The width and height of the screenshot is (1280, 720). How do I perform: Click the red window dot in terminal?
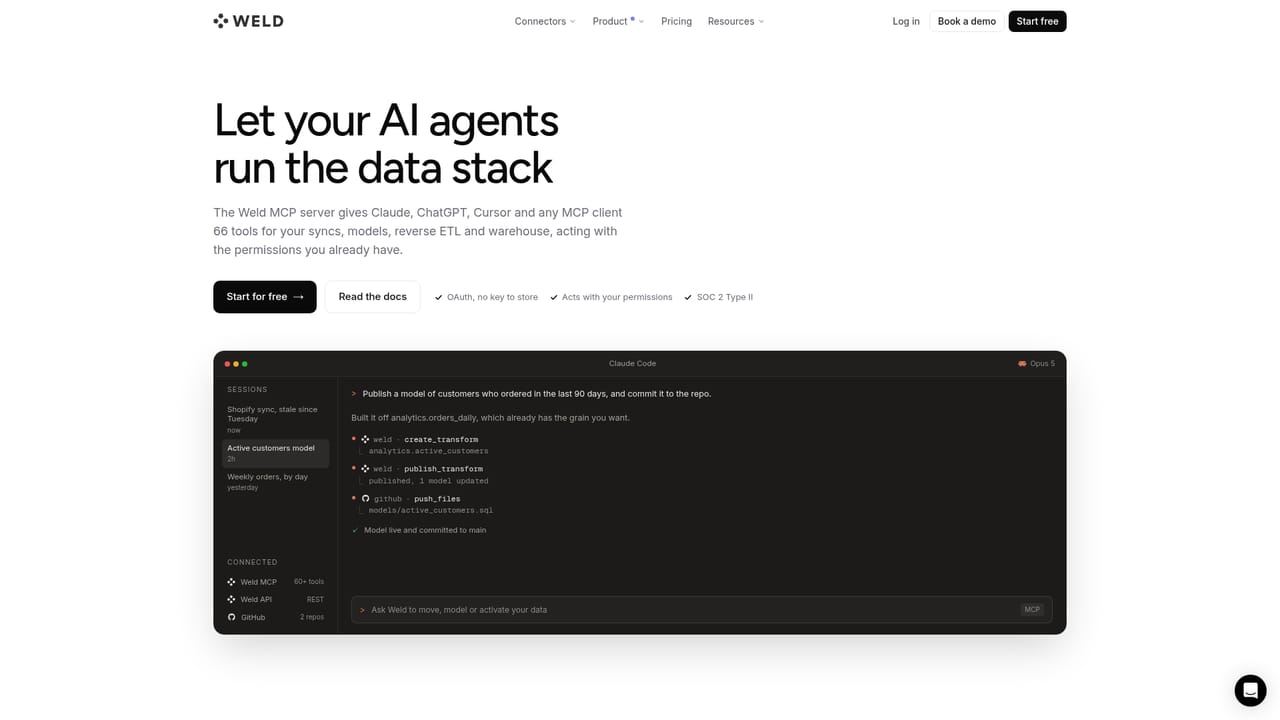point(227,364)
